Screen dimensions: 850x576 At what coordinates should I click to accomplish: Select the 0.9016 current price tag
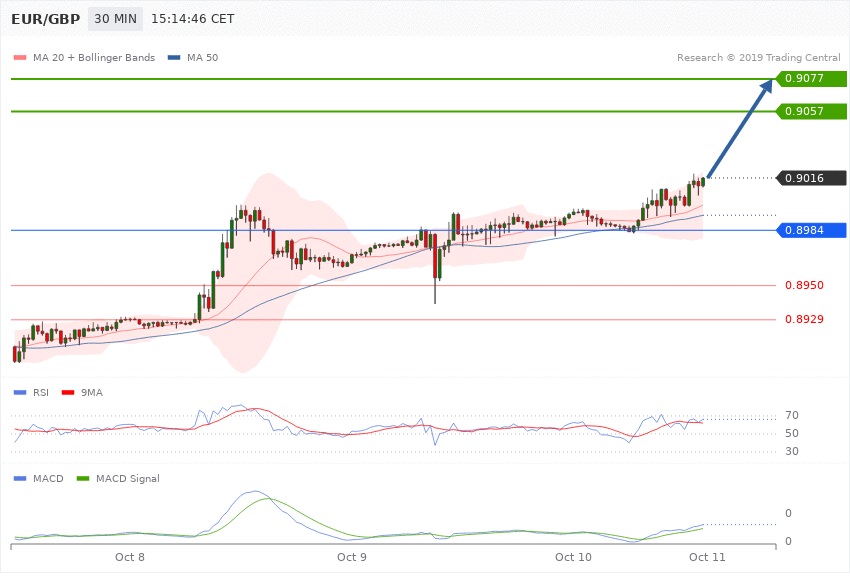pos(811,178)
